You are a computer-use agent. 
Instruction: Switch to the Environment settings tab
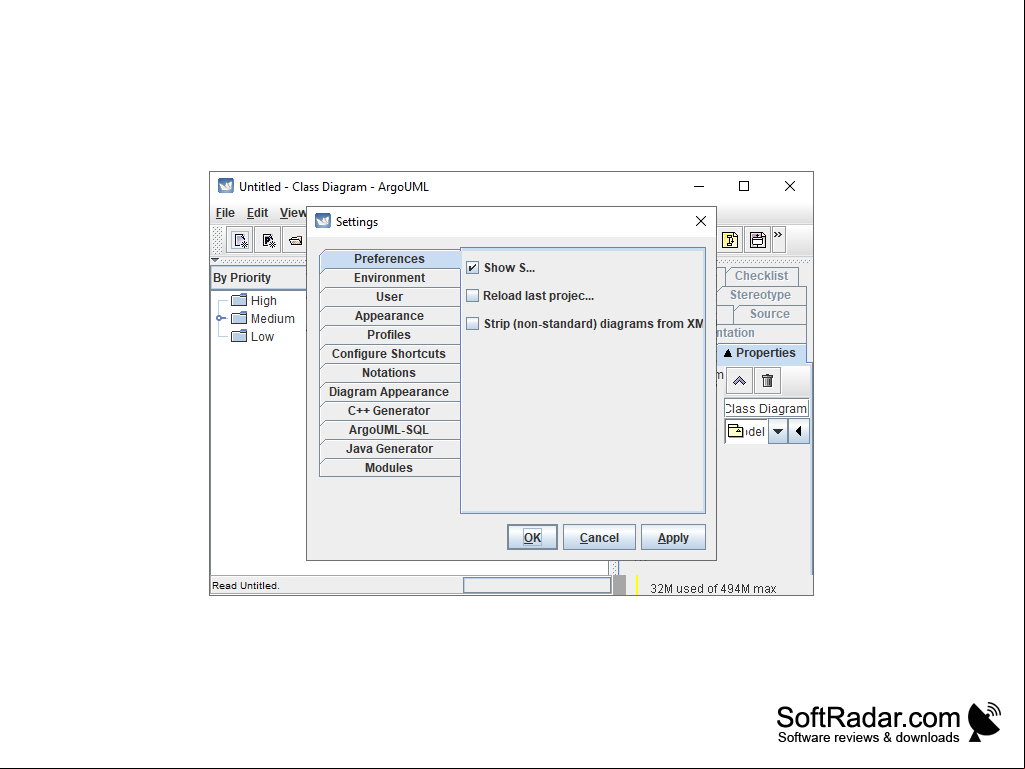[390, 278]
